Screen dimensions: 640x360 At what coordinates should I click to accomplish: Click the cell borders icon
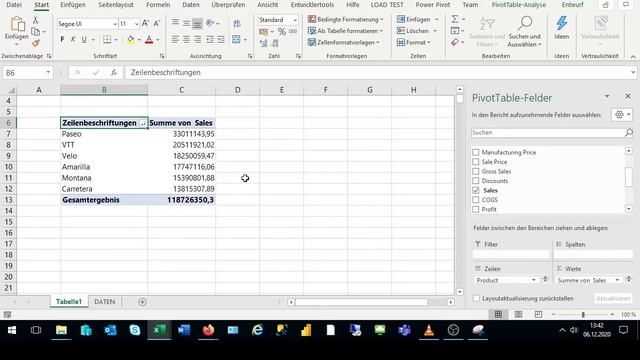tap(107, 40)
